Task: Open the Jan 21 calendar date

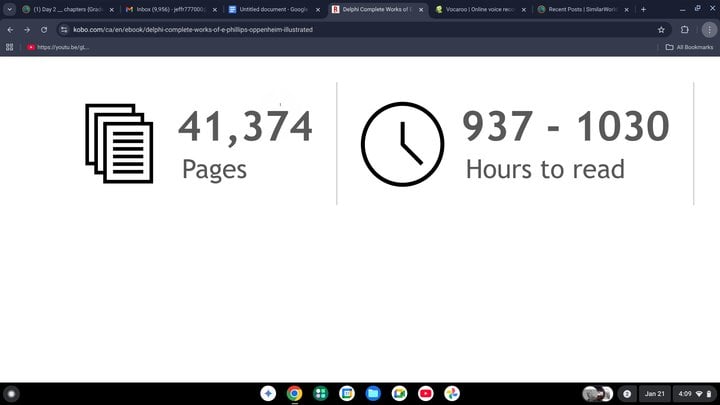Action: [x=654, y=394]
